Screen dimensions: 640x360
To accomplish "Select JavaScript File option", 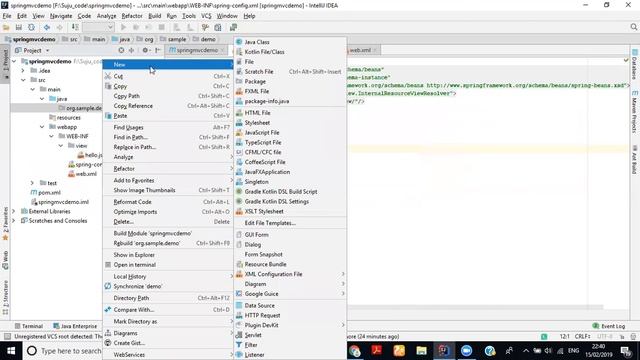I will (262, 132).
